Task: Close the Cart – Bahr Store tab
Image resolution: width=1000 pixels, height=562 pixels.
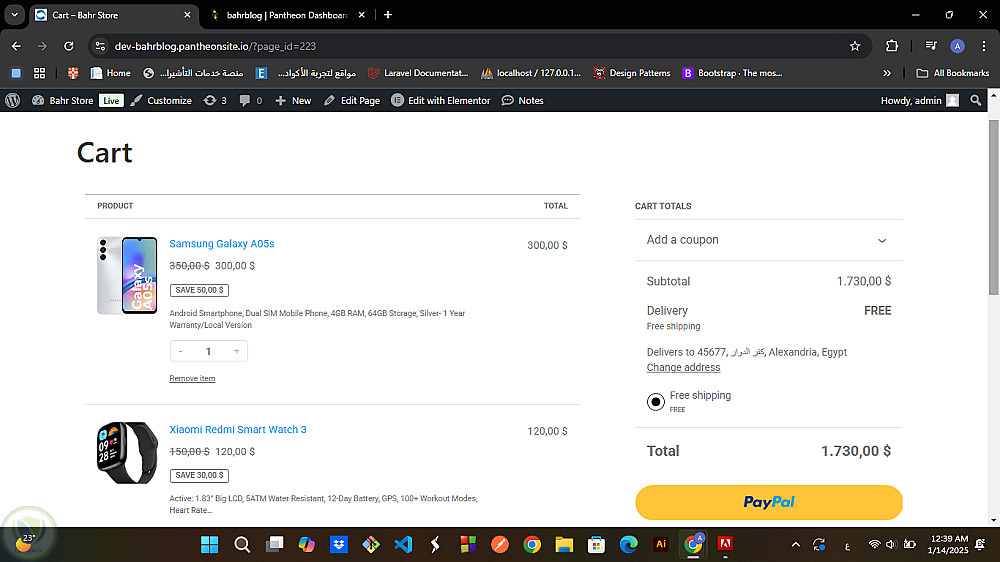Action: (187, 15)
